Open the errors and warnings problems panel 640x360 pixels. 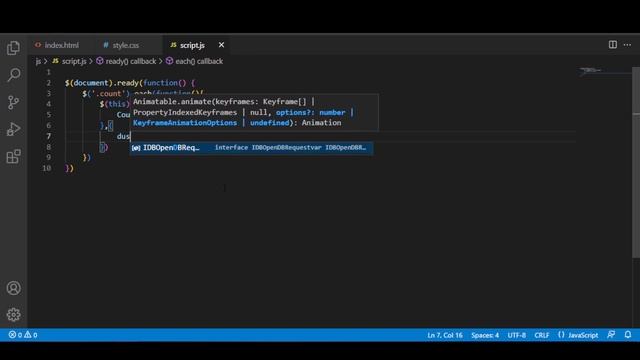click(23, 335)
